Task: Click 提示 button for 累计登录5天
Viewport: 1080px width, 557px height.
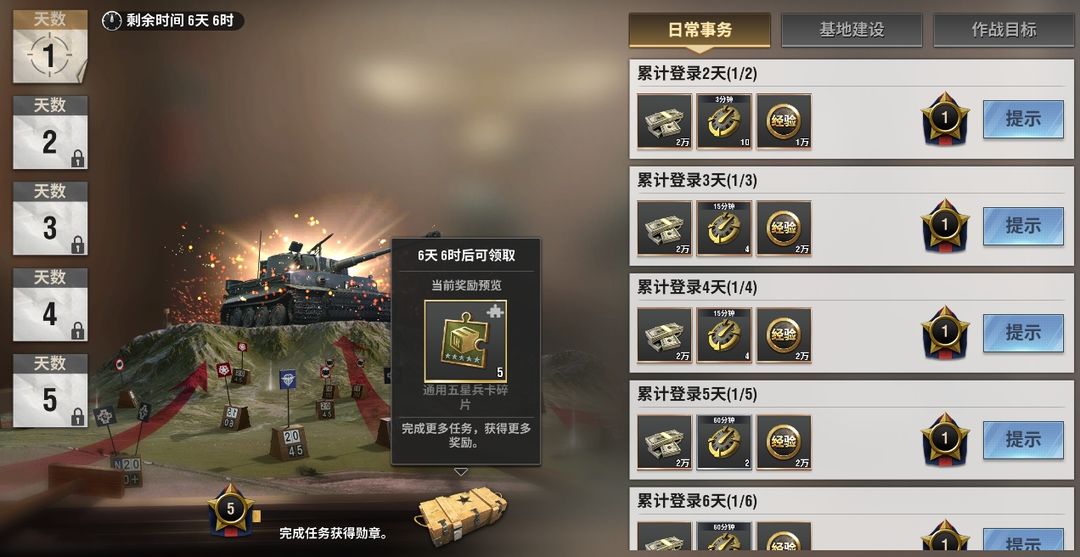Action: coord(1023,440)
